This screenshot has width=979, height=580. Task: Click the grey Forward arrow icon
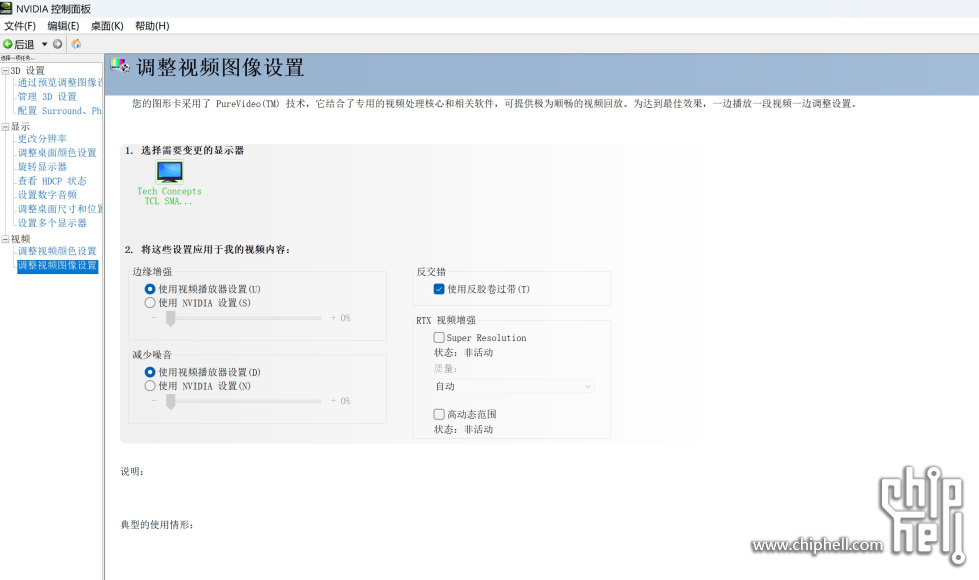(57, 44)
